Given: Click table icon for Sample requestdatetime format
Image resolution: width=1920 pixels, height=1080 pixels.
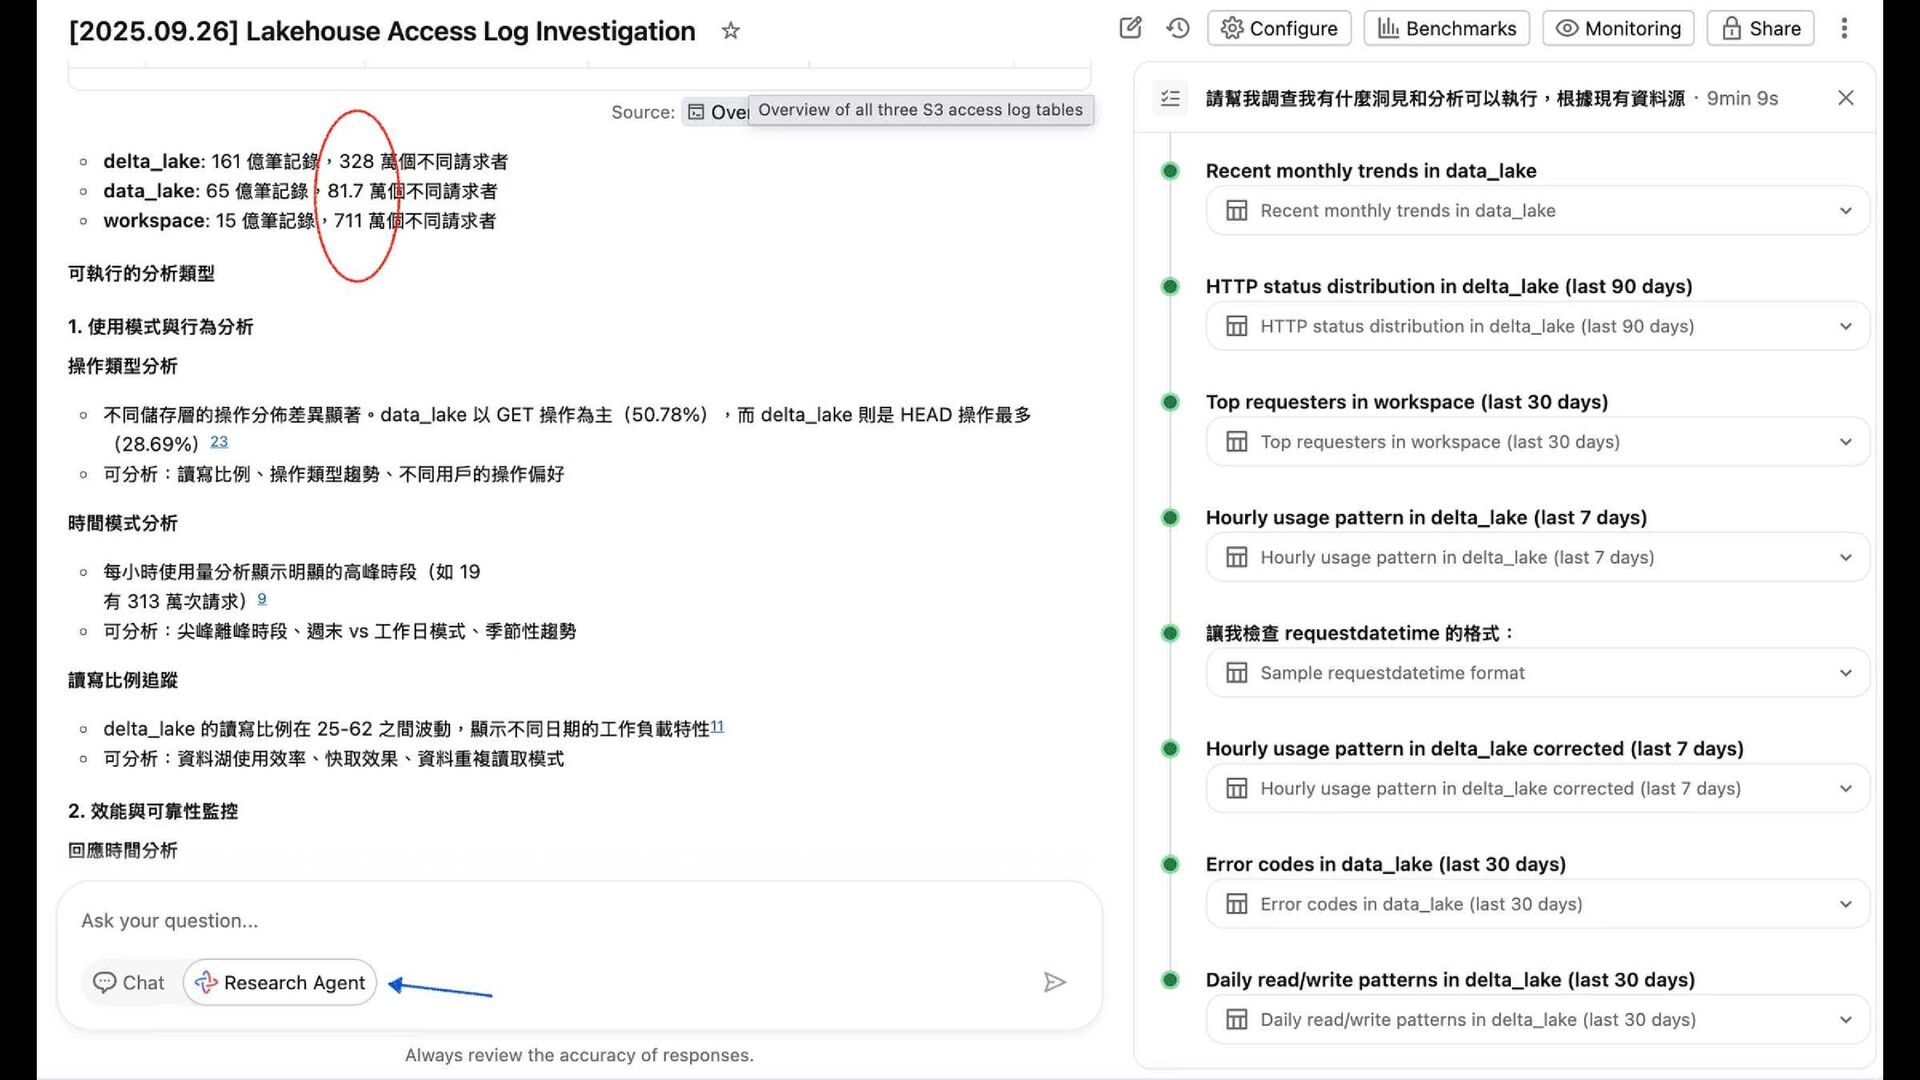Looking at the screenshot, I should (1237, 673).
